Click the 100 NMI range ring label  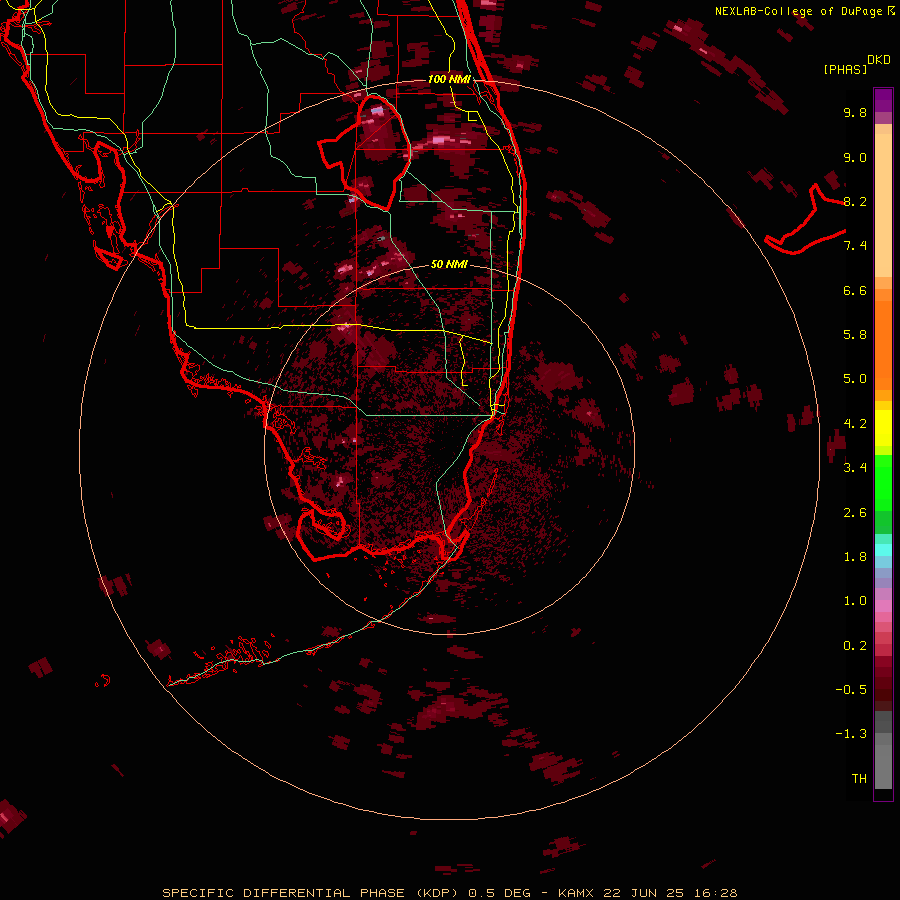click(x=449, y=79)
